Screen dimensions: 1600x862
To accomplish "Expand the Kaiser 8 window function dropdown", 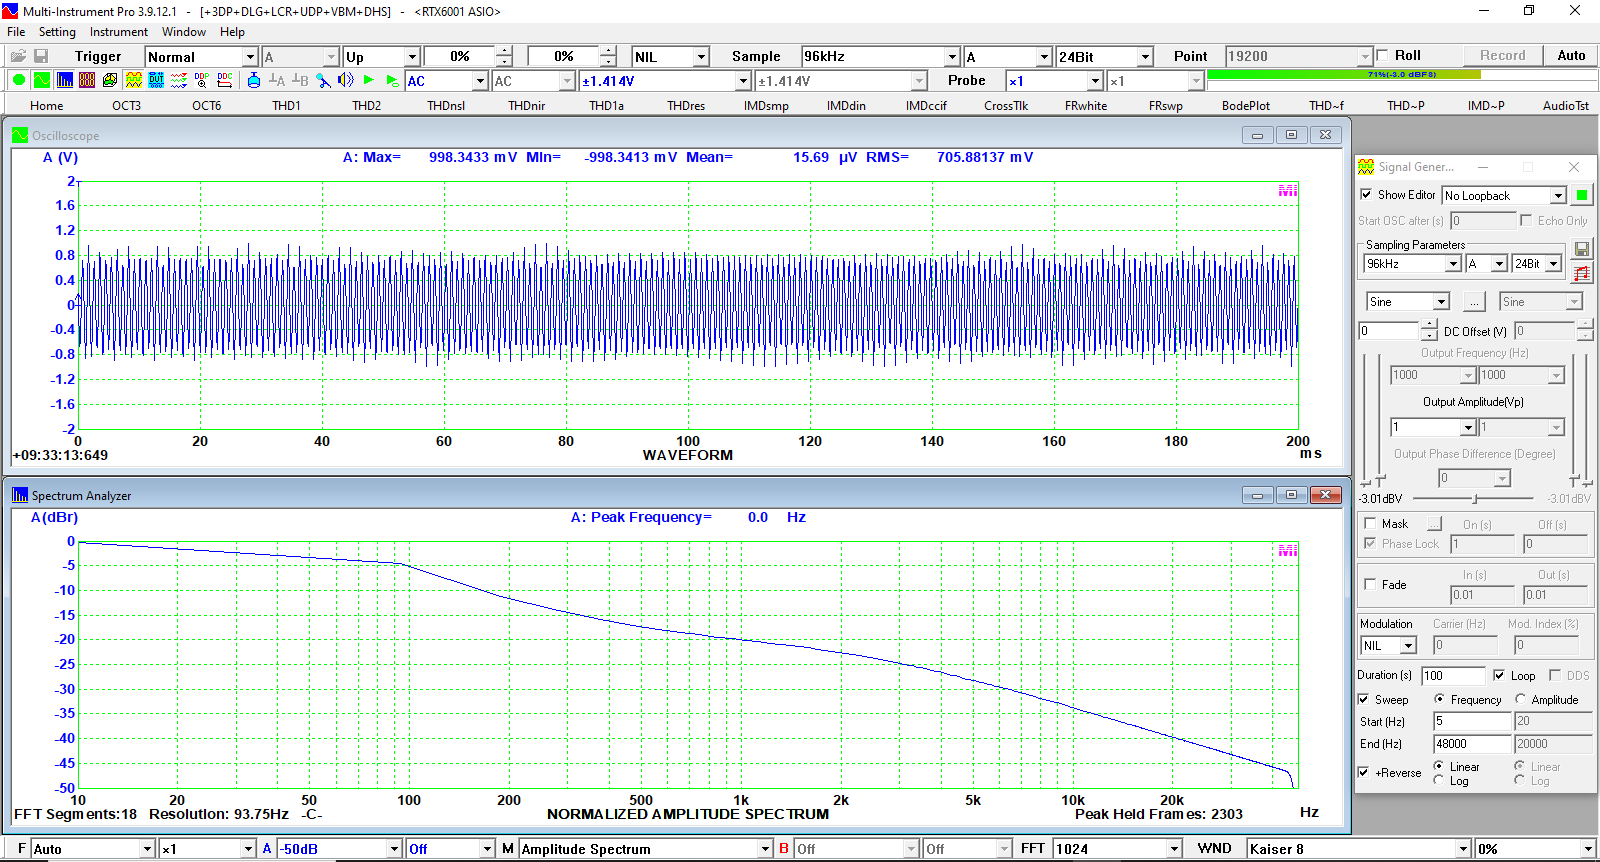I will [1463, 849].
